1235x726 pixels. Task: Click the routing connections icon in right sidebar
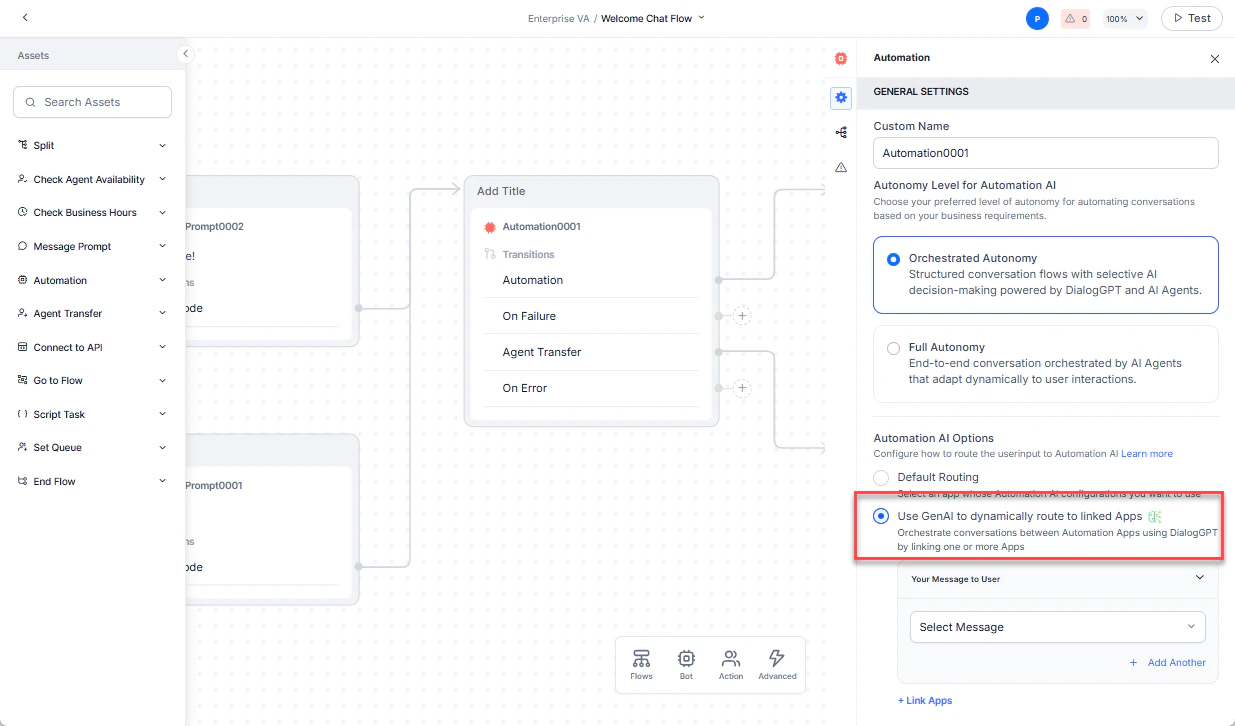point(840,132)
